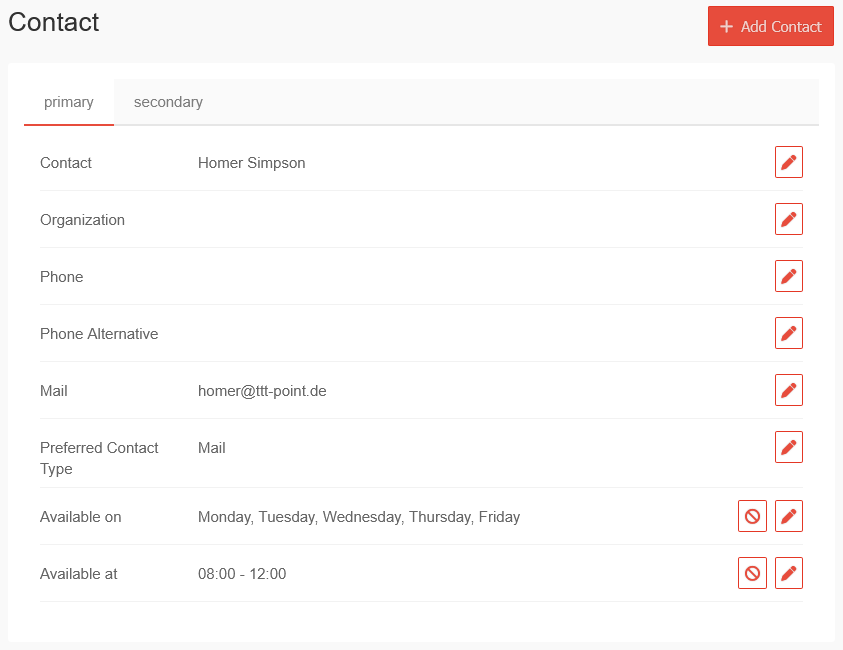This screenshot has height=650, width=843.
Task: Click the Contact page heading
Action: coord(54,22)
